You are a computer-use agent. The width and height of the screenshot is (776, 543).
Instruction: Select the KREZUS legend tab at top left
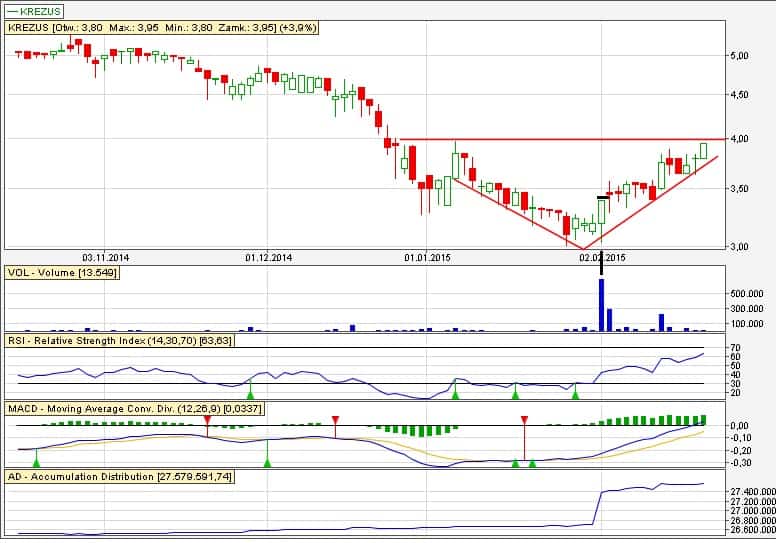click(34, 11)
